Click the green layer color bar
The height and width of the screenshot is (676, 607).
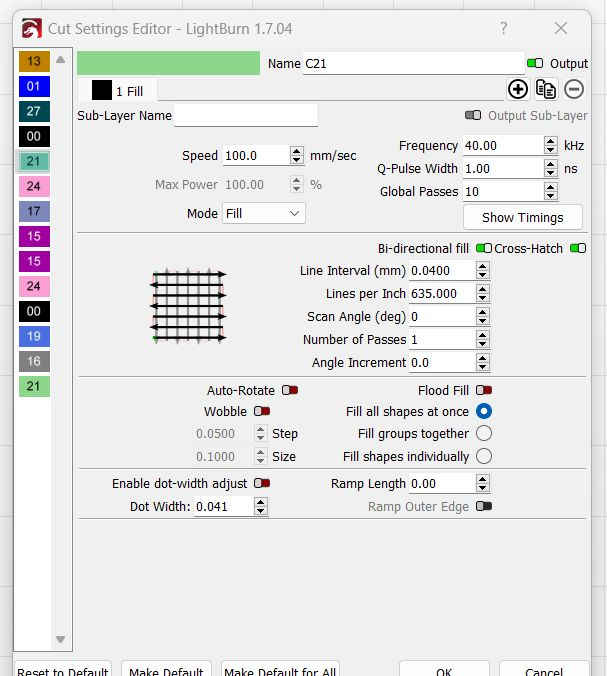point(168,63)
